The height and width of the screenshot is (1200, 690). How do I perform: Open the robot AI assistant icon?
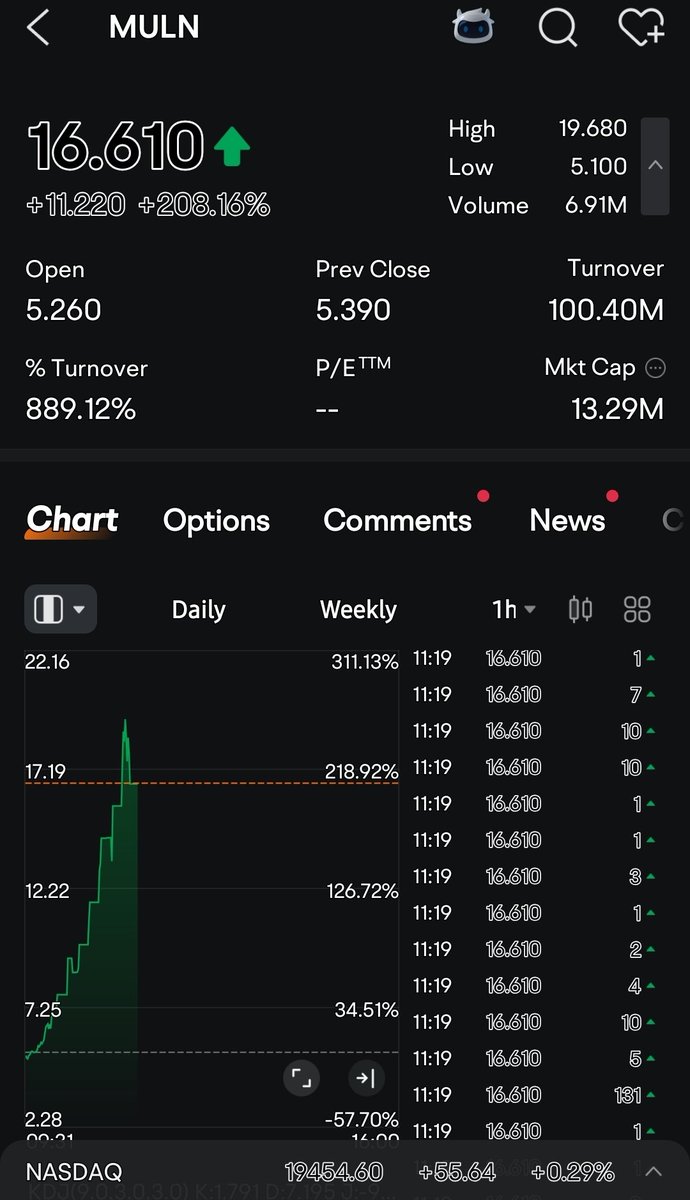tap(473, 27)
